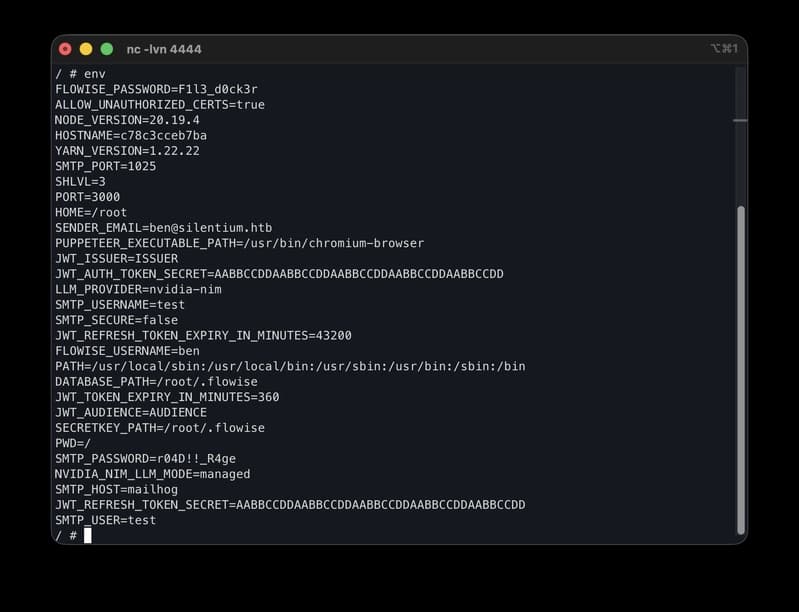799x612 pixels.
Task: Click the JWT_REFRESH_TOKEN_SECRET line
Action: [x=290, y=505]
